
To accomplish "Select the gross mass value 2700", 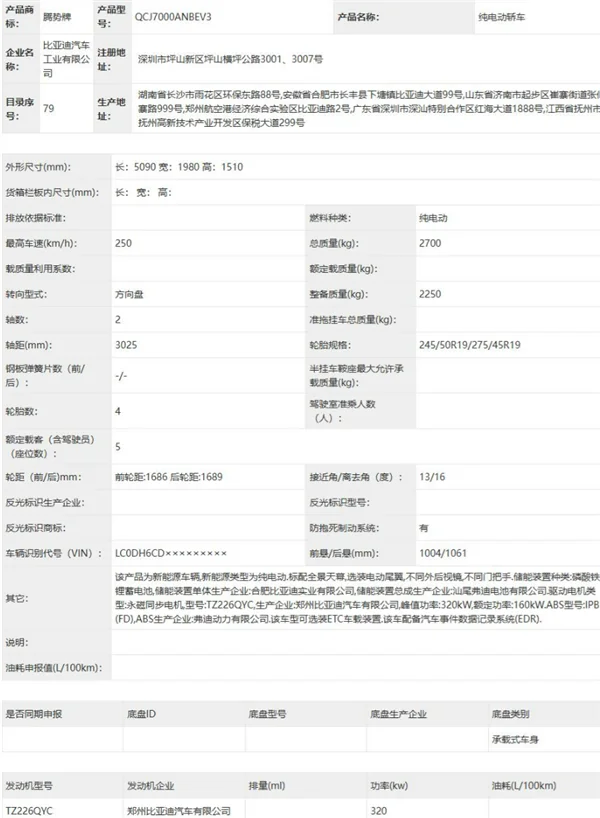I will coord(430,243).
